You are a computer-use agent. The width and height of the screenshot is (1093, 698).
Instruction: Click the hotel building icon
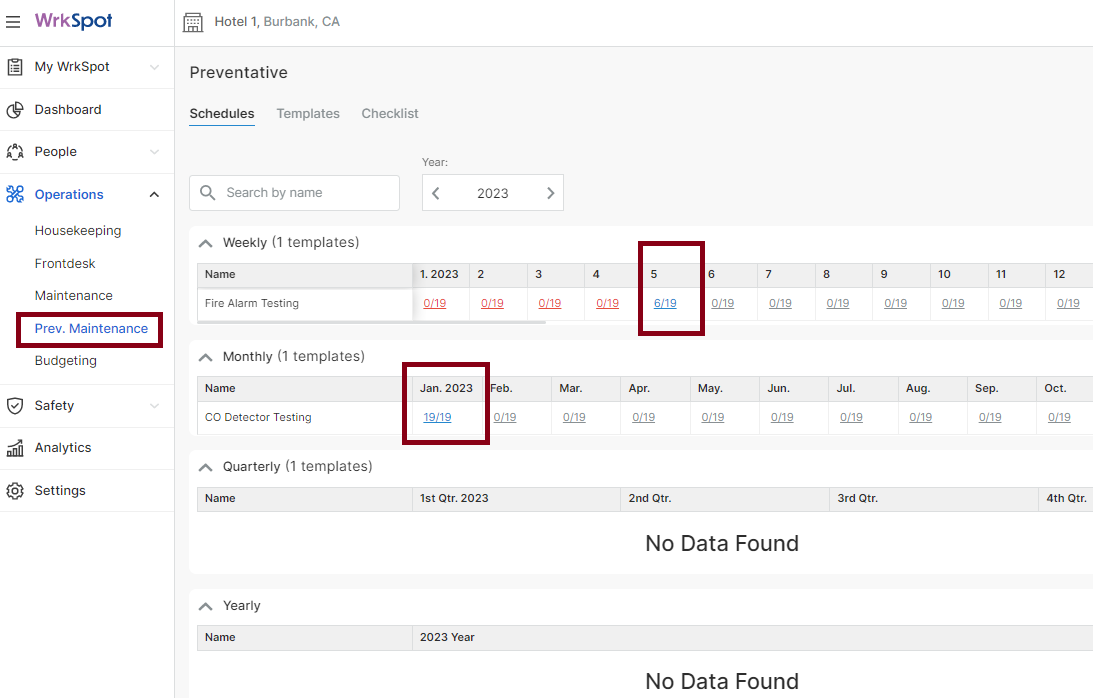193,21
